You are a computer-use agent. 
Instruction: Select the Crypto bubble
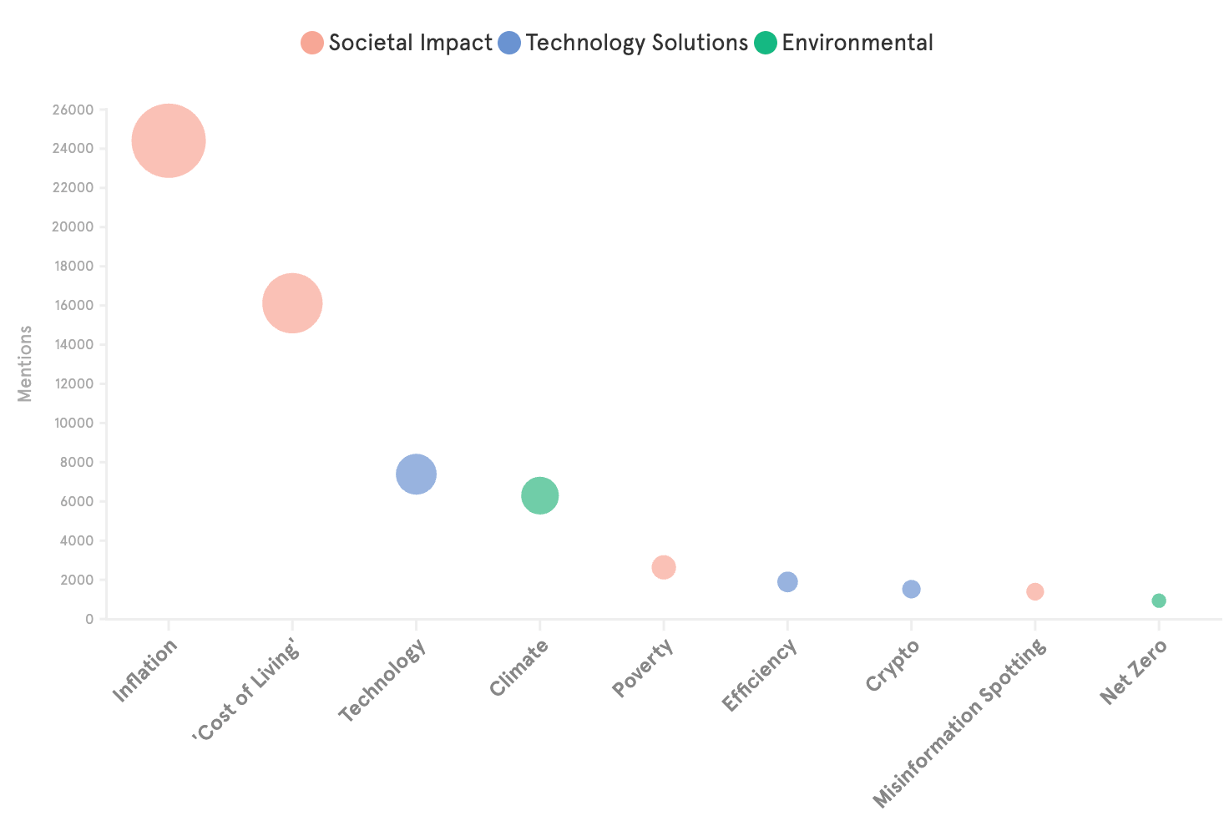[911, 589]
